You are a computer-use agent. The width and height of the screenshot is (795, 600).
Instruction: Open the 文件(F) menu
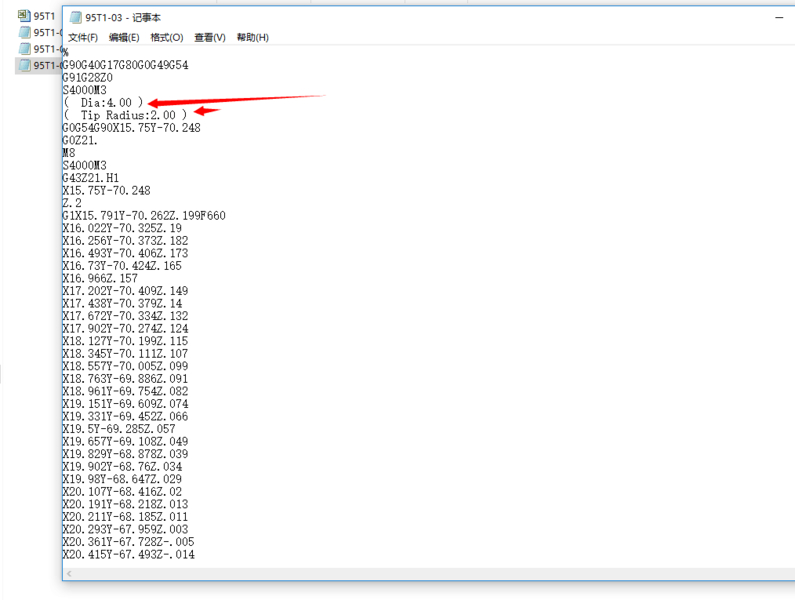(83, 38)
